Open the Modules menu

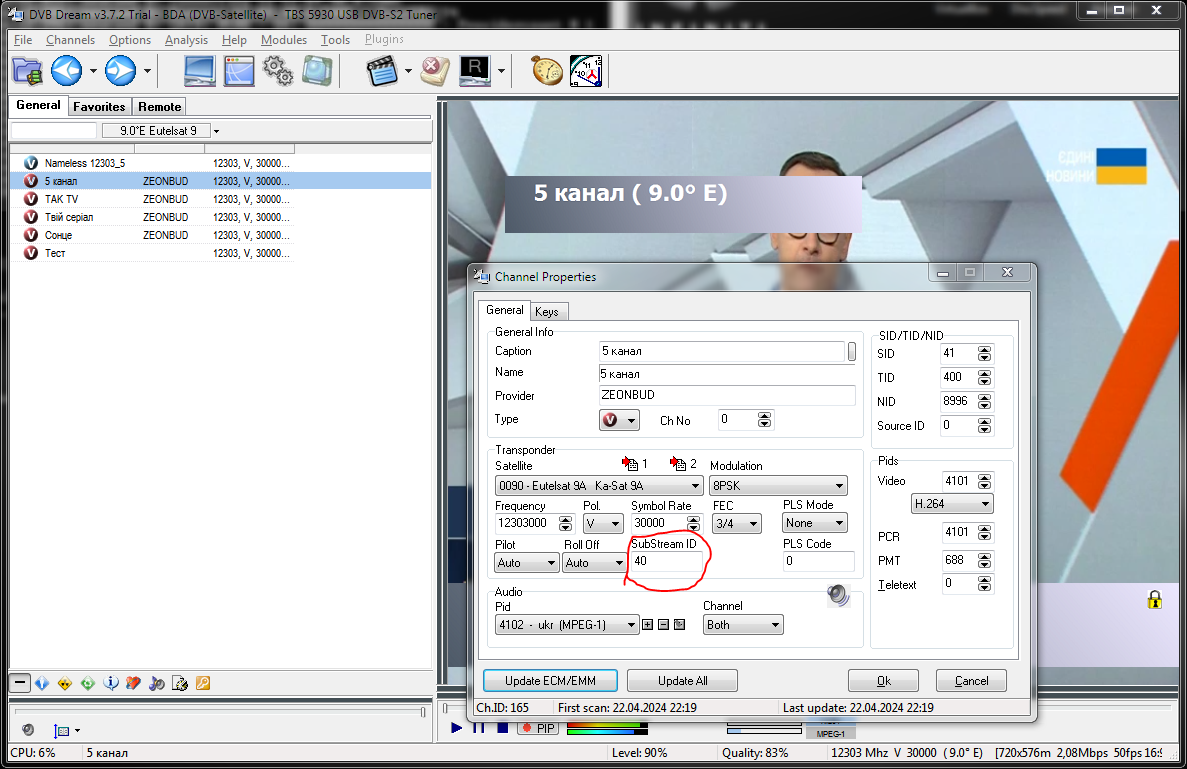[284, 39]
